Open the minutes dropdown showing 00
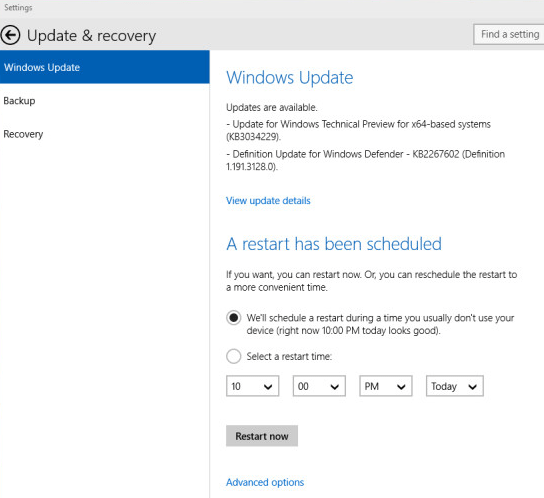 point(319,386)
